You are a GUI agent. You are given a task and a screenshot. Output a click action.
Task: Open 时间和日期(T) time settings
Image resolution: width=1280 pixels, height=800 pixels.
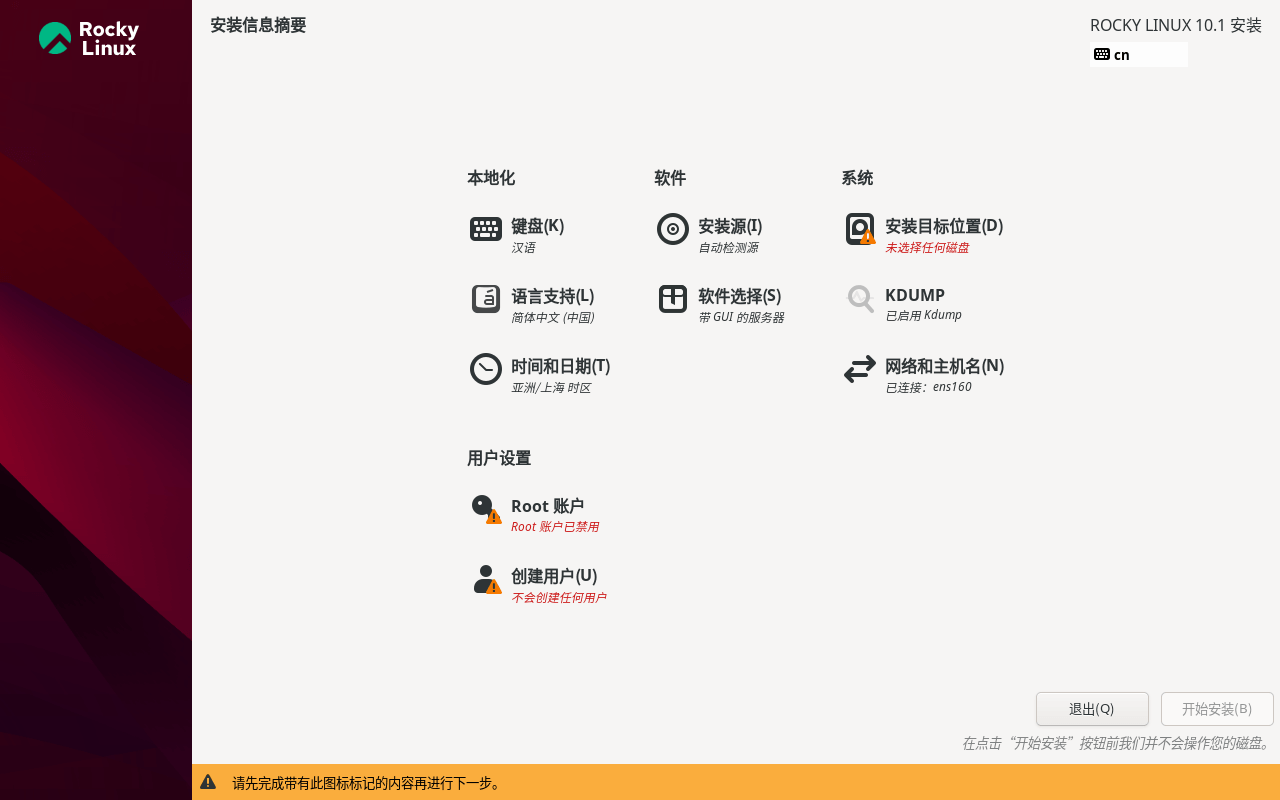click(x=560, y=366)
